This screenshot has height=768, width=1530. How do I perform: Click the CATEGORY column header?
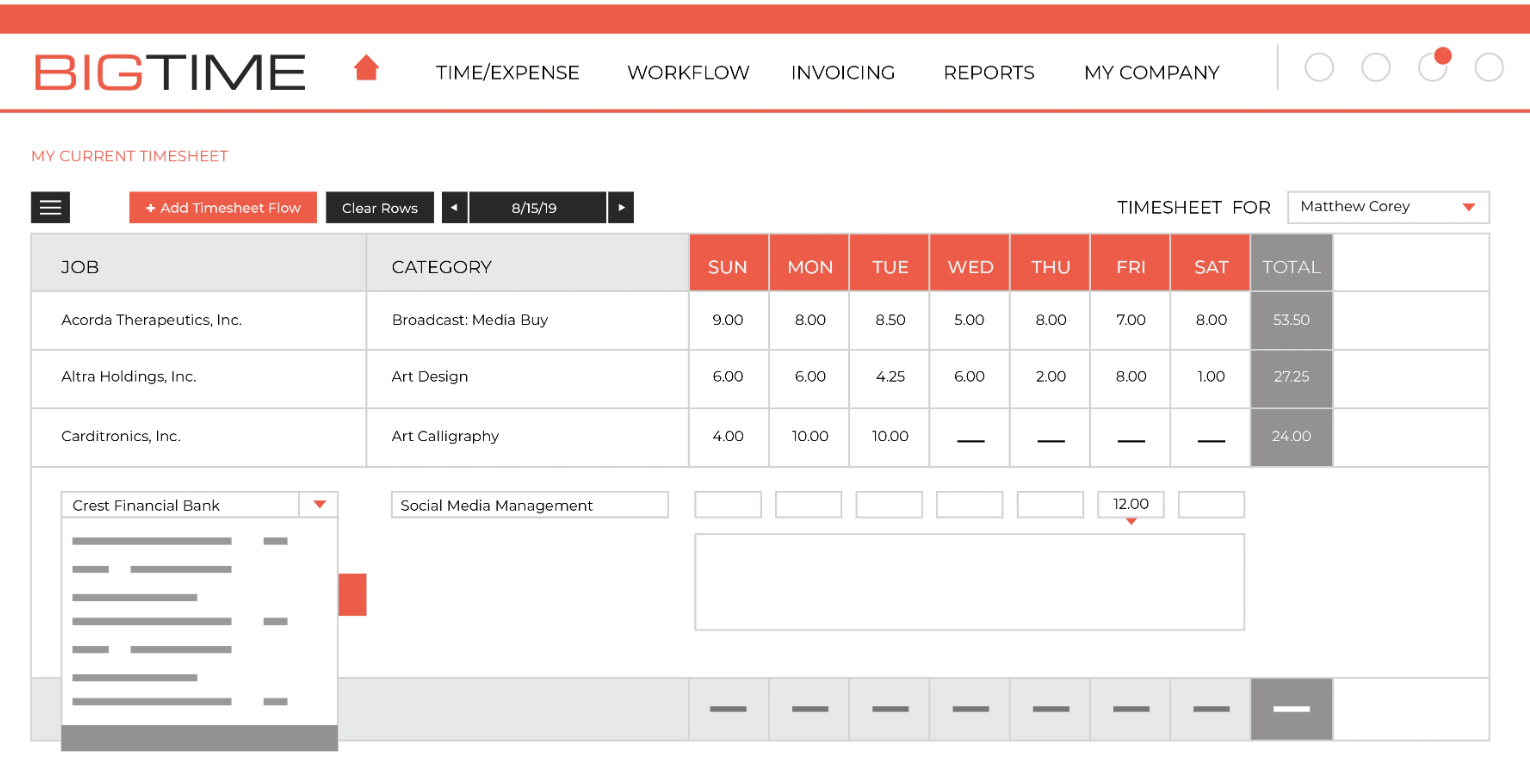528,263
